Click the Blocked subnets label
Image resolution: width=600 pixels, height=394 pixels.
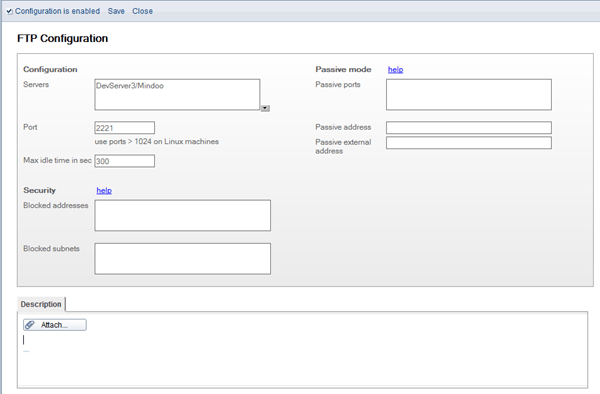coord(51,249)
